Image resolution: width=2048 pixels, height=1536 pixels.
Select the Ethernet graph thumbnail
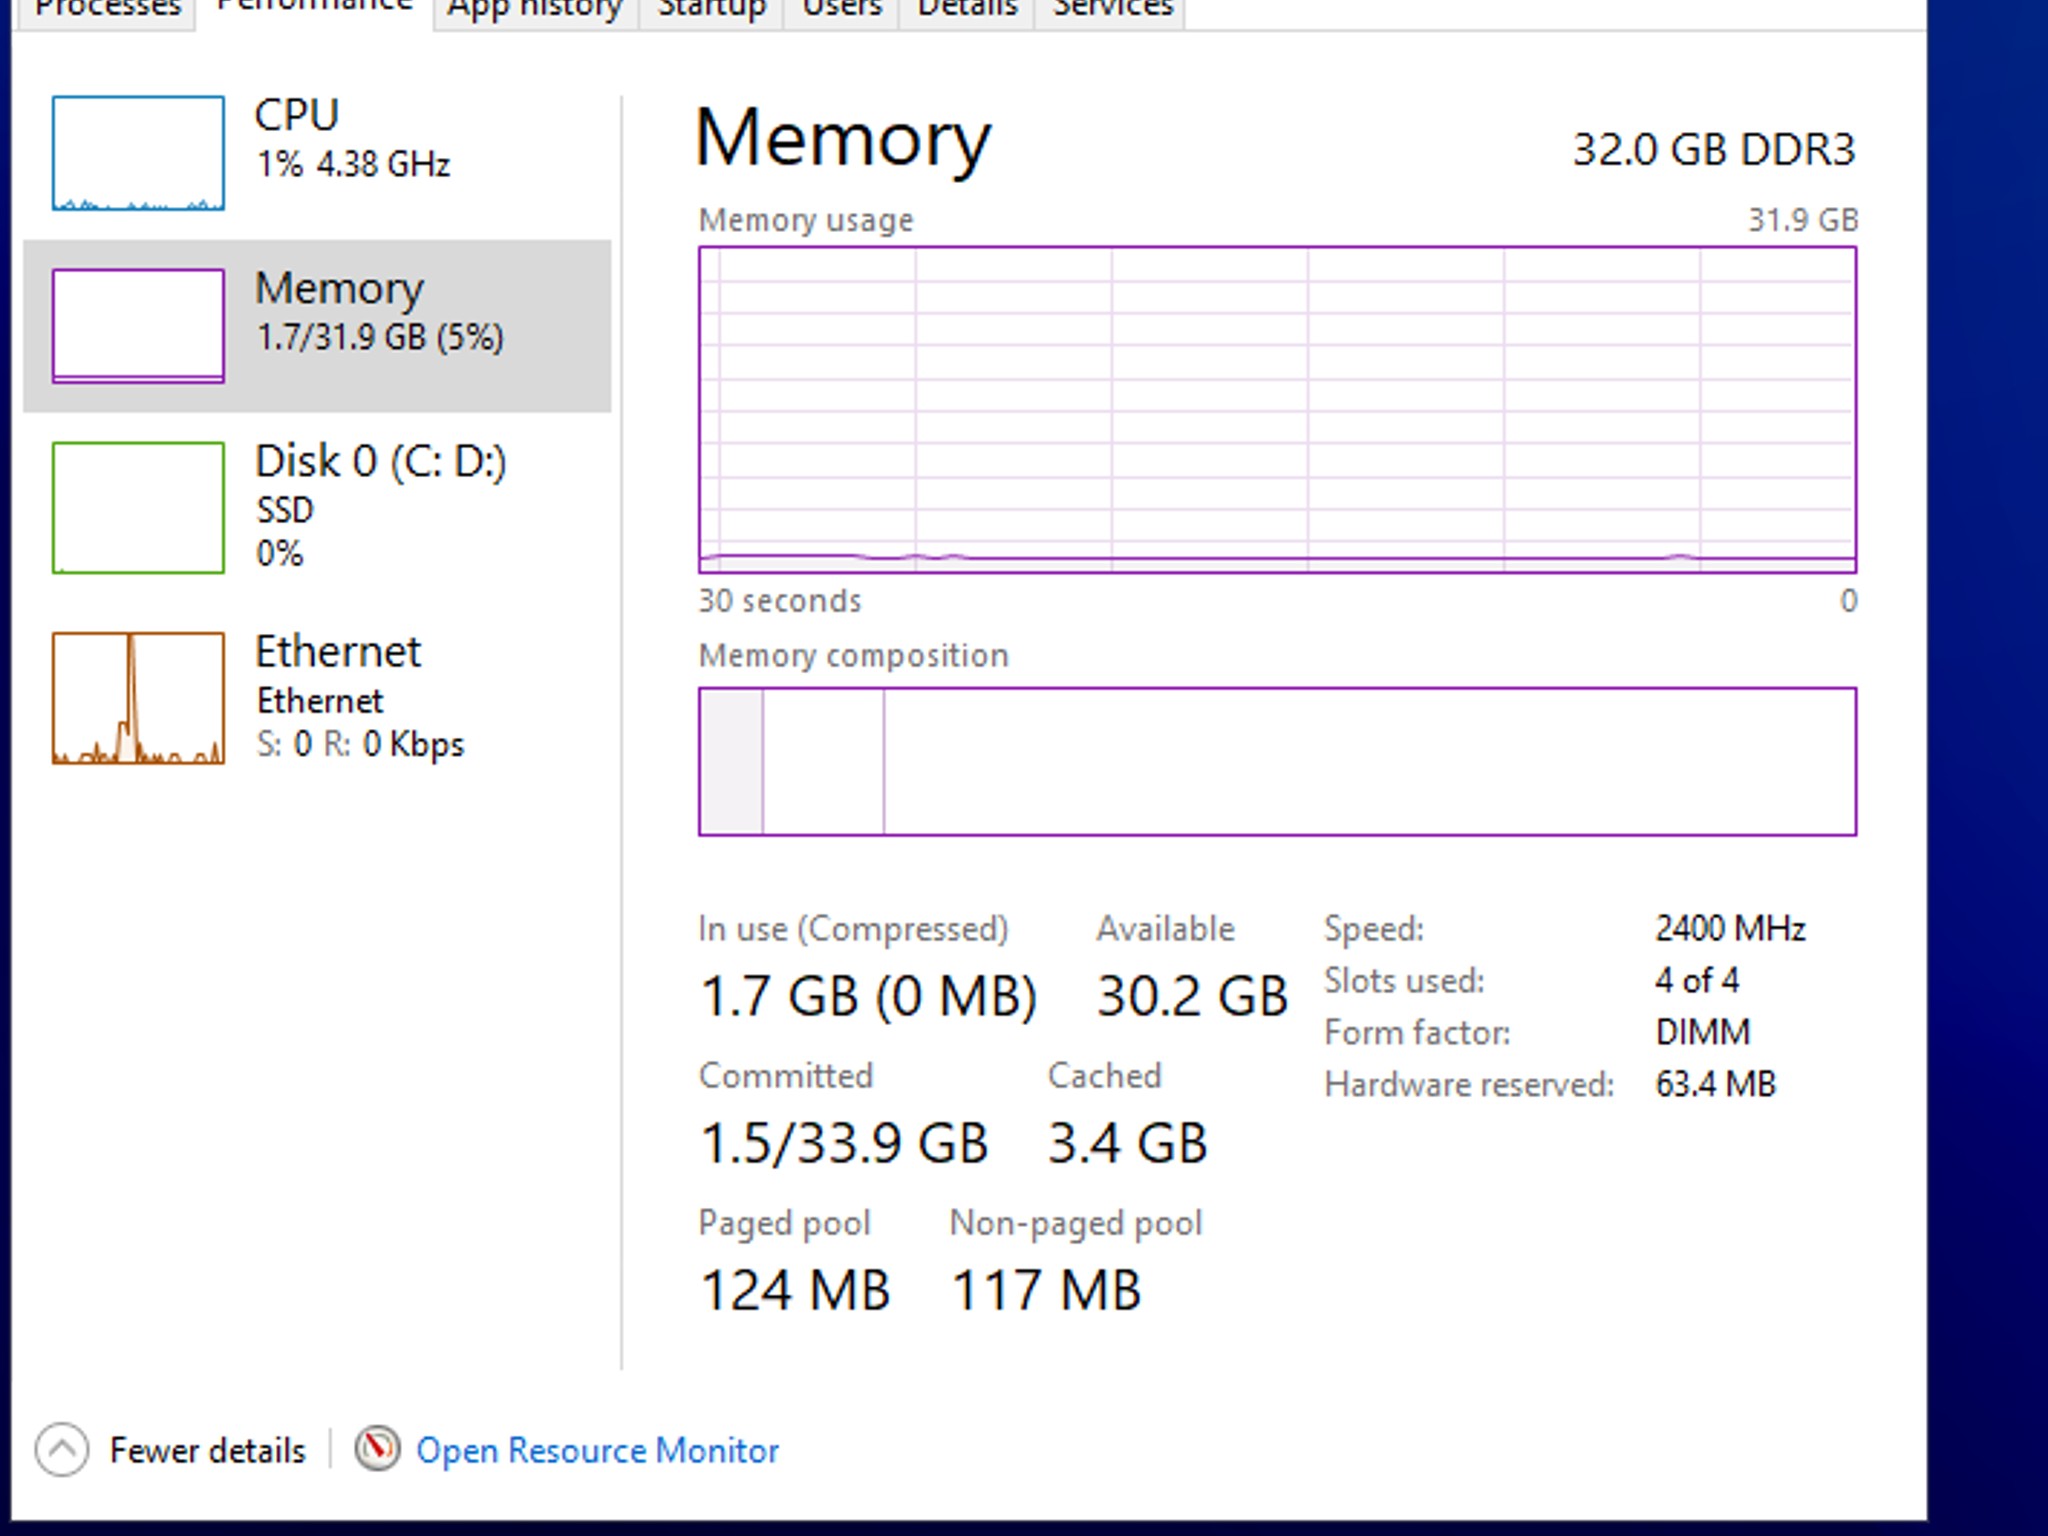coord(138,698)
